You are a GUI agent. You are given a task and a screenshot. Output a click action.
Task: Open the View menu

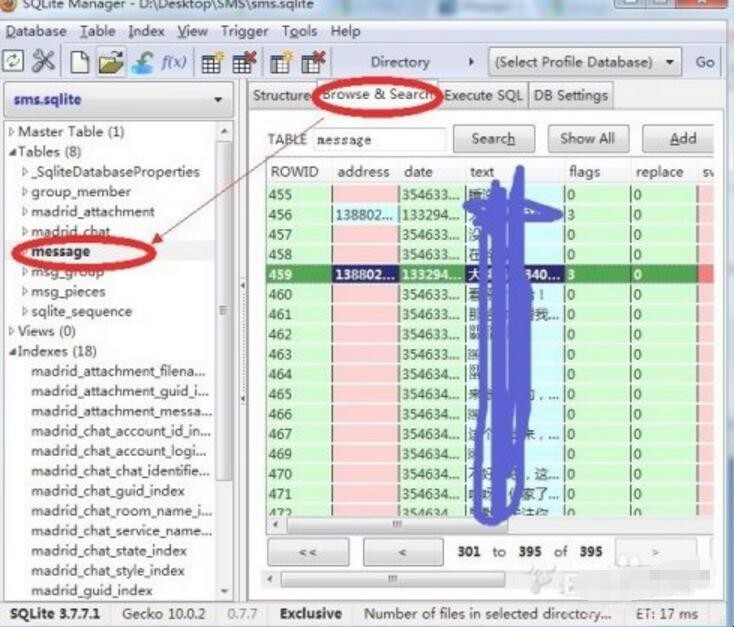point(192,31)
